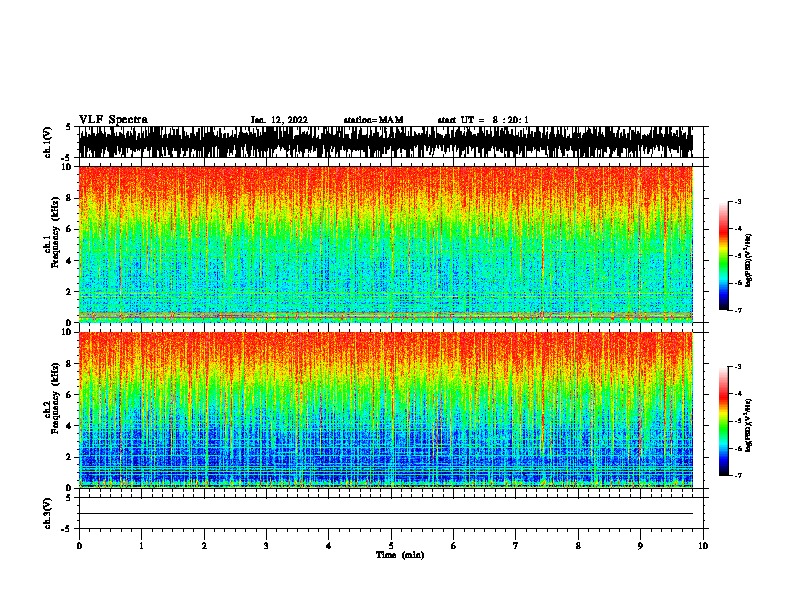This screenshot has height=612, width=792.
Task: Click the log(PSD) label beside ch.1 color bar
Action: (749, 260)
